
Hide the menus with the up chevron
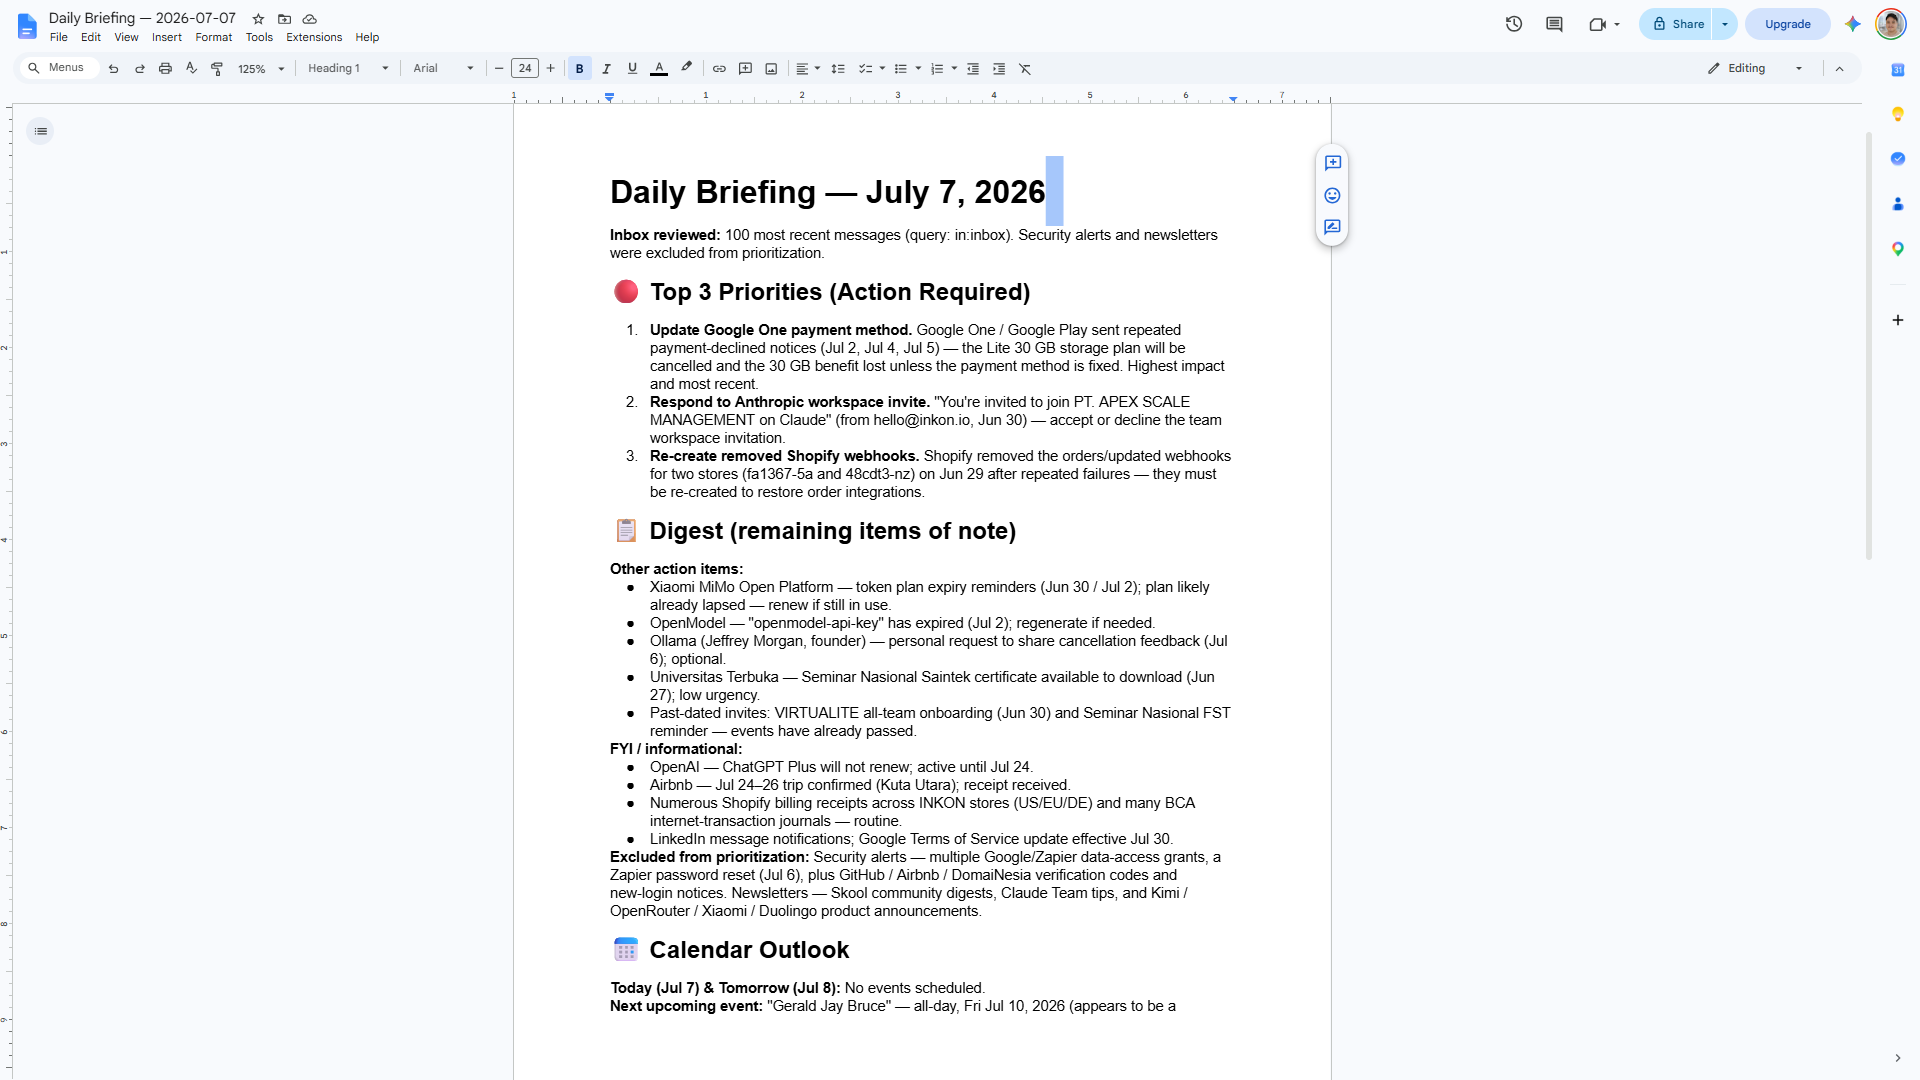coord(1839,69)
